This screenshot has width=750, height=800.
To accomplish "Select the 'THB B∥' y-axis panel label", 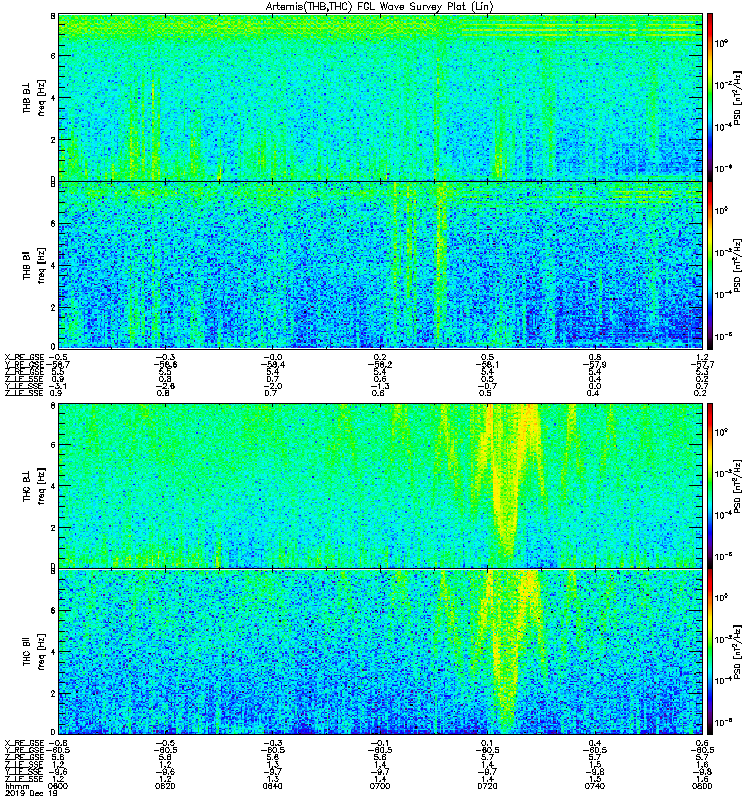I will [x=27, y=265].
